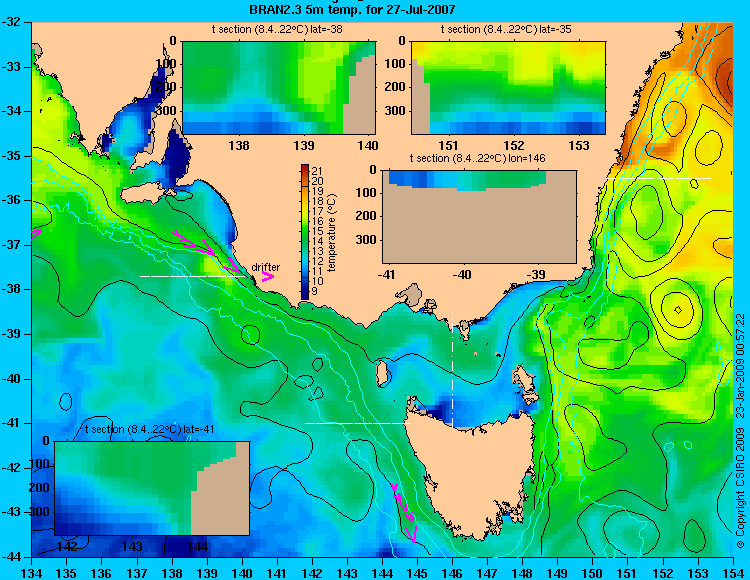
Task: Click the 'drifter' legend label
Action: 266,267
